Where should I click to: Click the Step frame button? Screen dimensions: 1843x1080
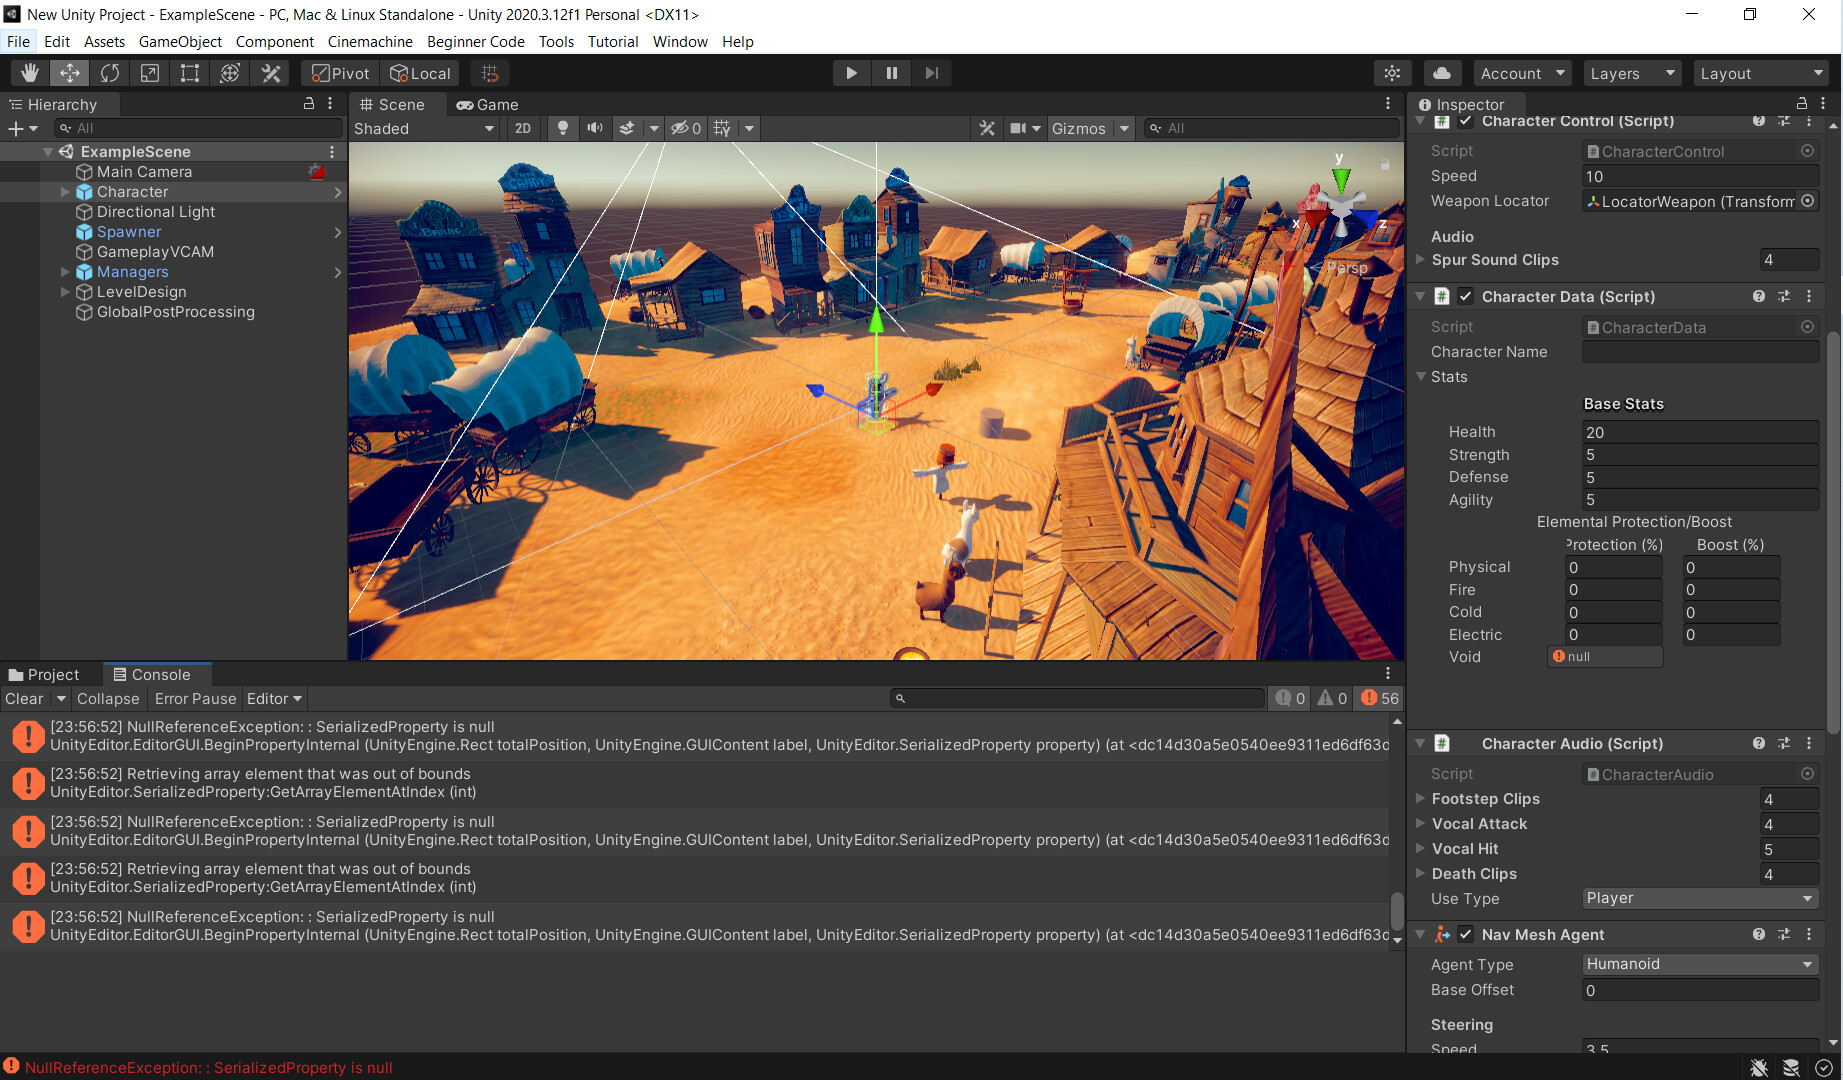tap(931, 73)
